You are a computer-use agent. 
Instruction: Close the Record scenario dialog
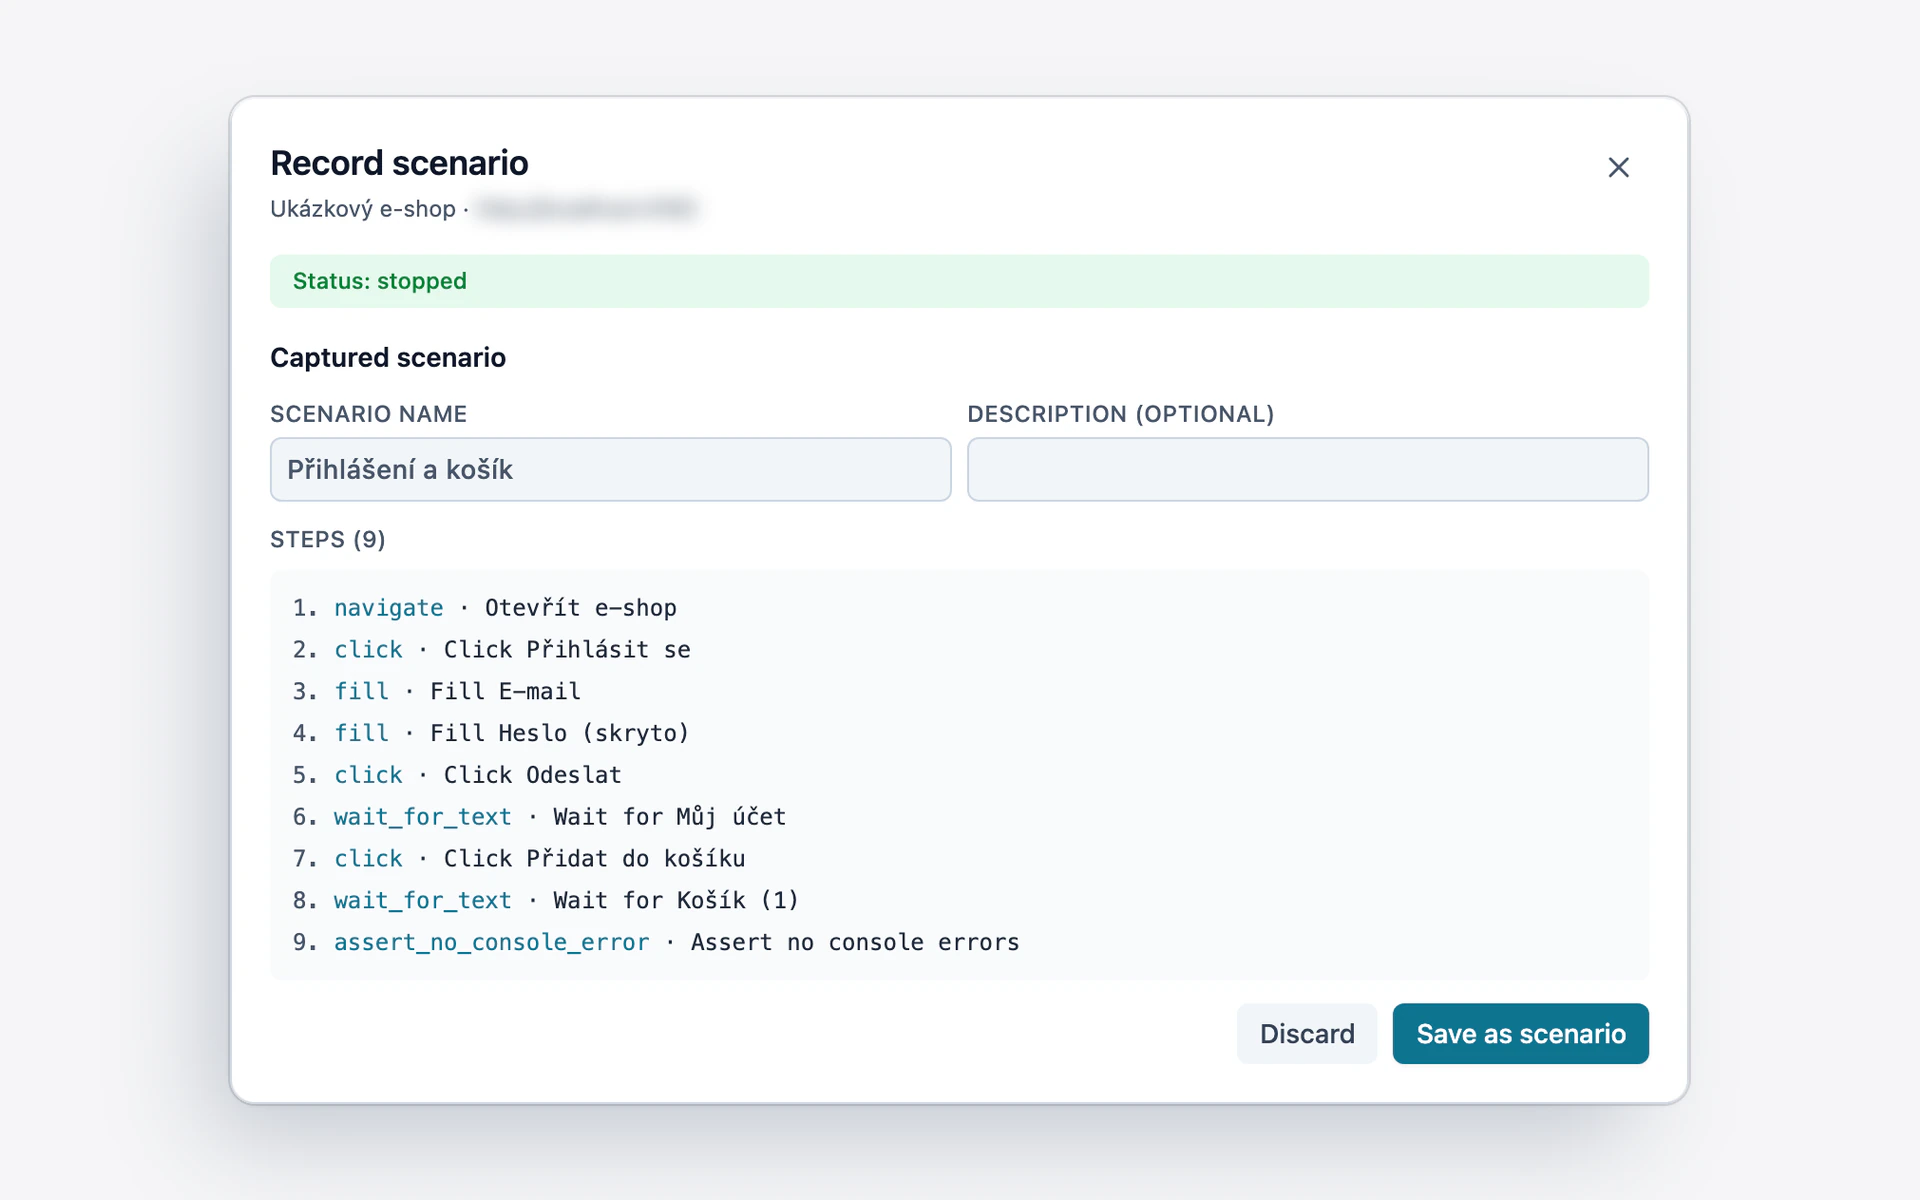coord(1618,167)
